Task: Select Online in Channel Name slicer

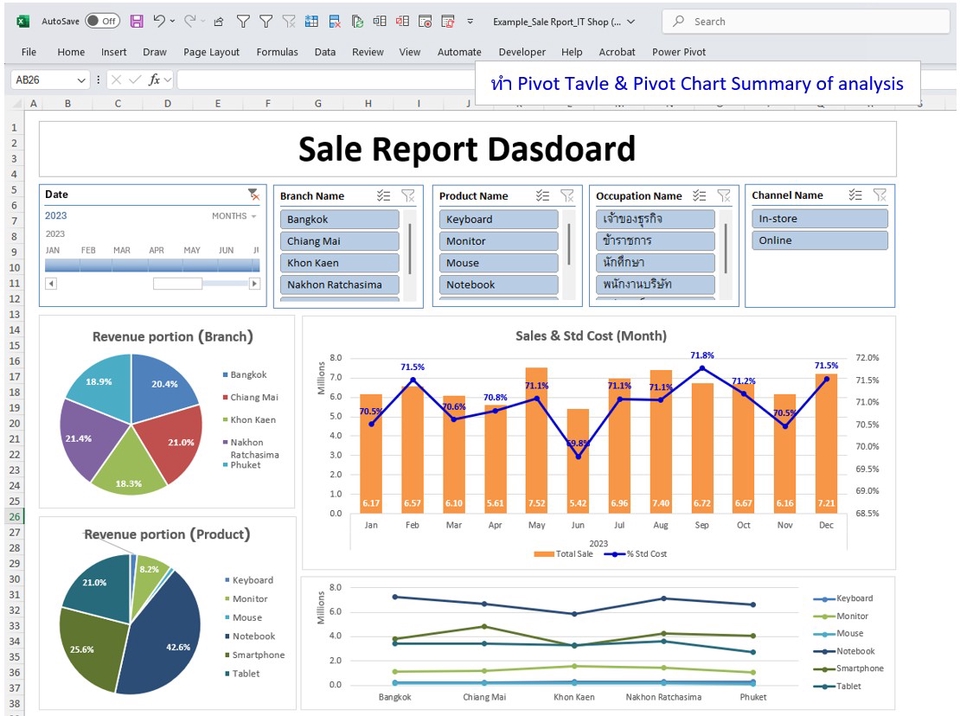Action: click(x=819, y=241)
